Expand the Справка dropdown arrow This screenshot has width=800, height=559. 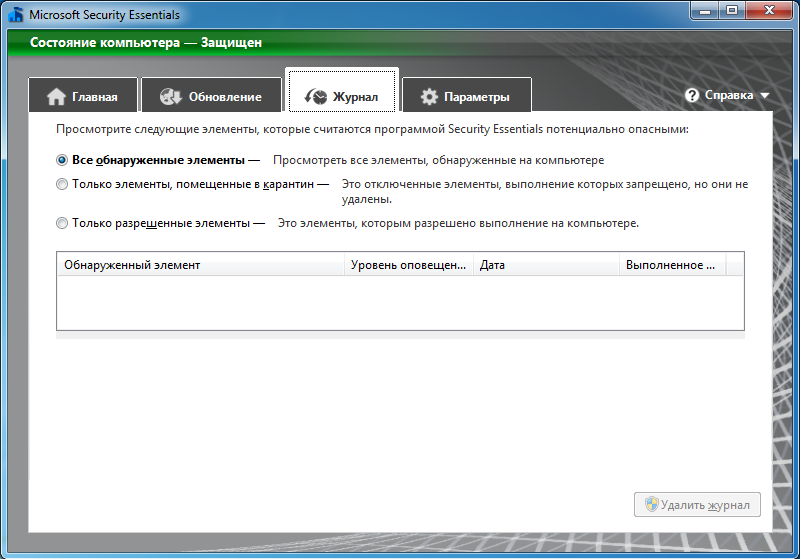tap(764, 95)
